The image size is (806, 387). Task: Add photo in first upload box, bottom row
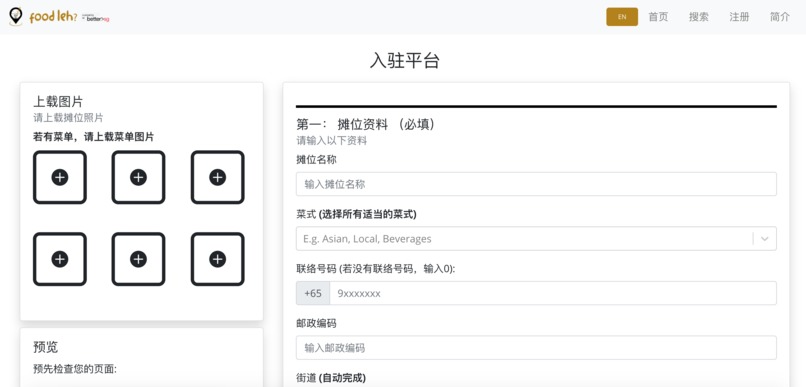coord(60,259)
